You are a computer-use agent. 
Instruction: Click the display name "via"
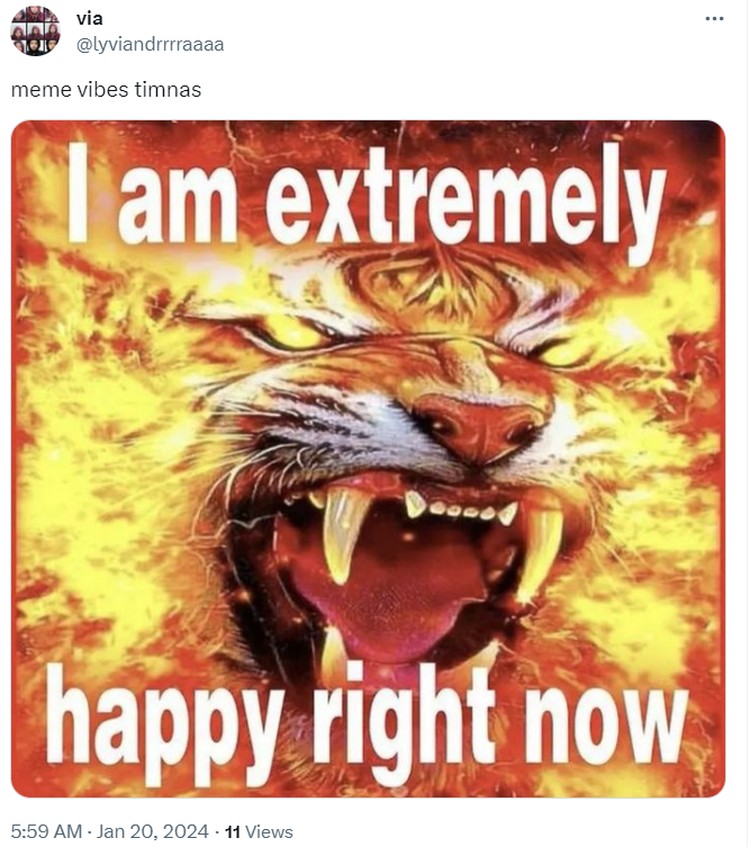tap(89, 19)
